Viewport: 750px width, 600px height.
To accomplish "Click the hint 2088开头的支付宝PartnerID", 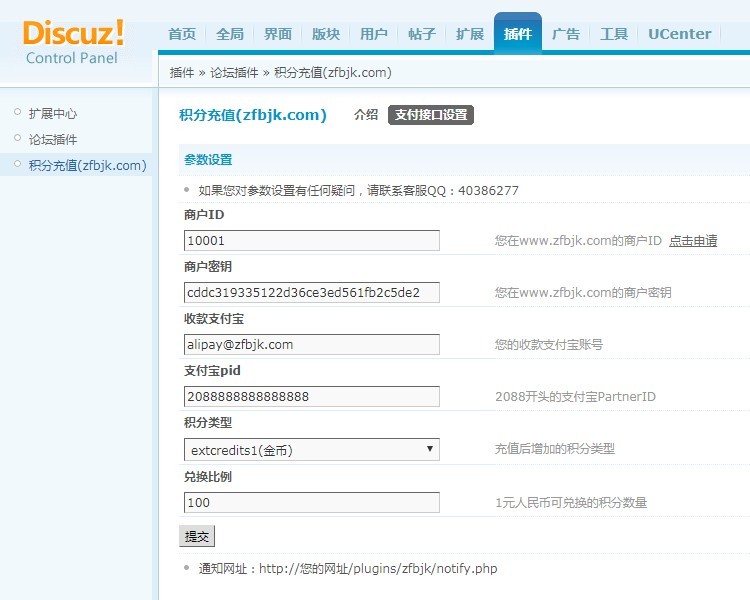I will tap(575, 397).
